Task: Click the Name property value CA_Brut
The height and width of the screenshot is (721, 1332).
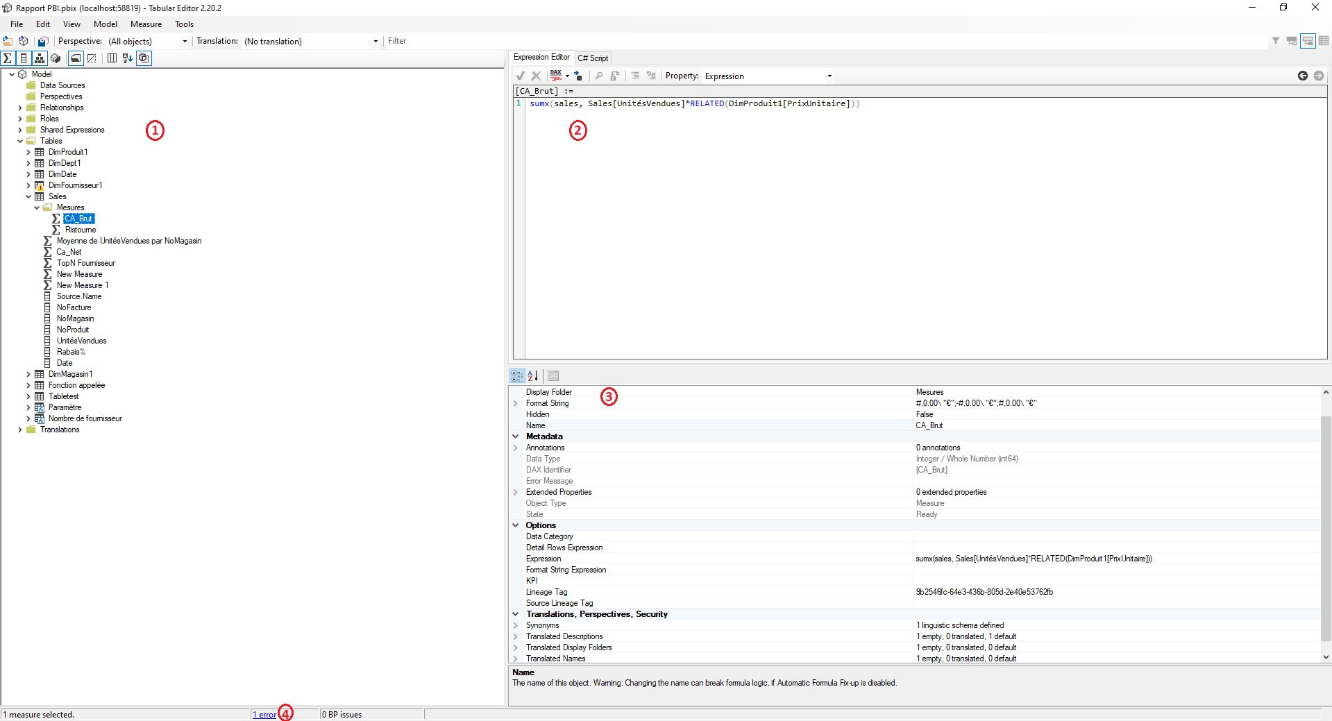Action: pos(929,425)
